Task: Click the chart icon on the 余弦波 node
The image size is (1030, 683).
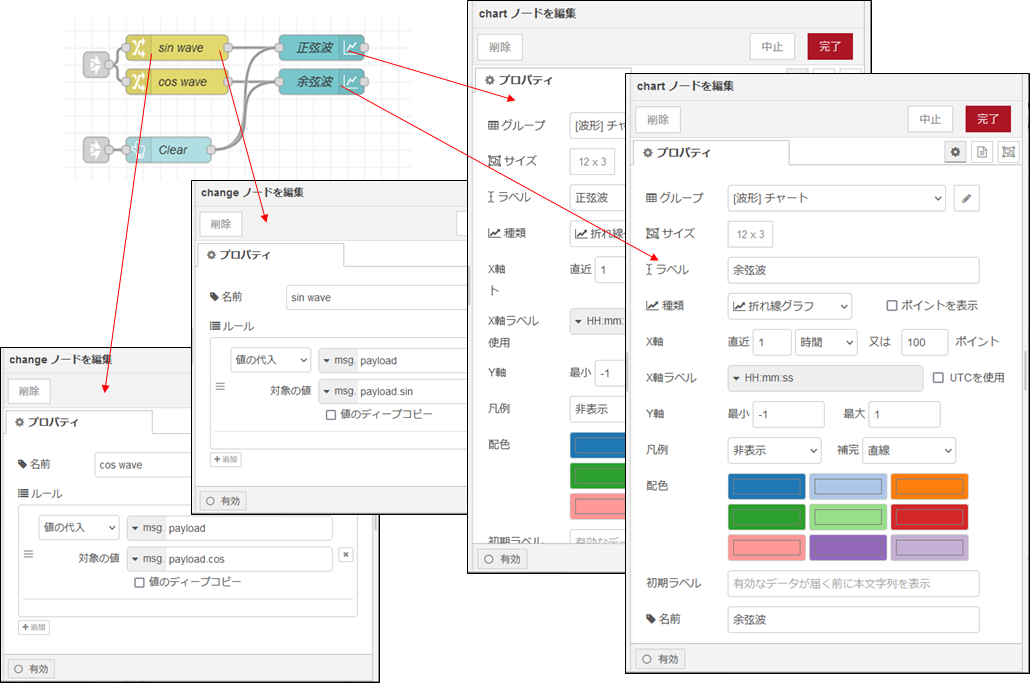Action: pyautogui.click(x=351, y=81)
